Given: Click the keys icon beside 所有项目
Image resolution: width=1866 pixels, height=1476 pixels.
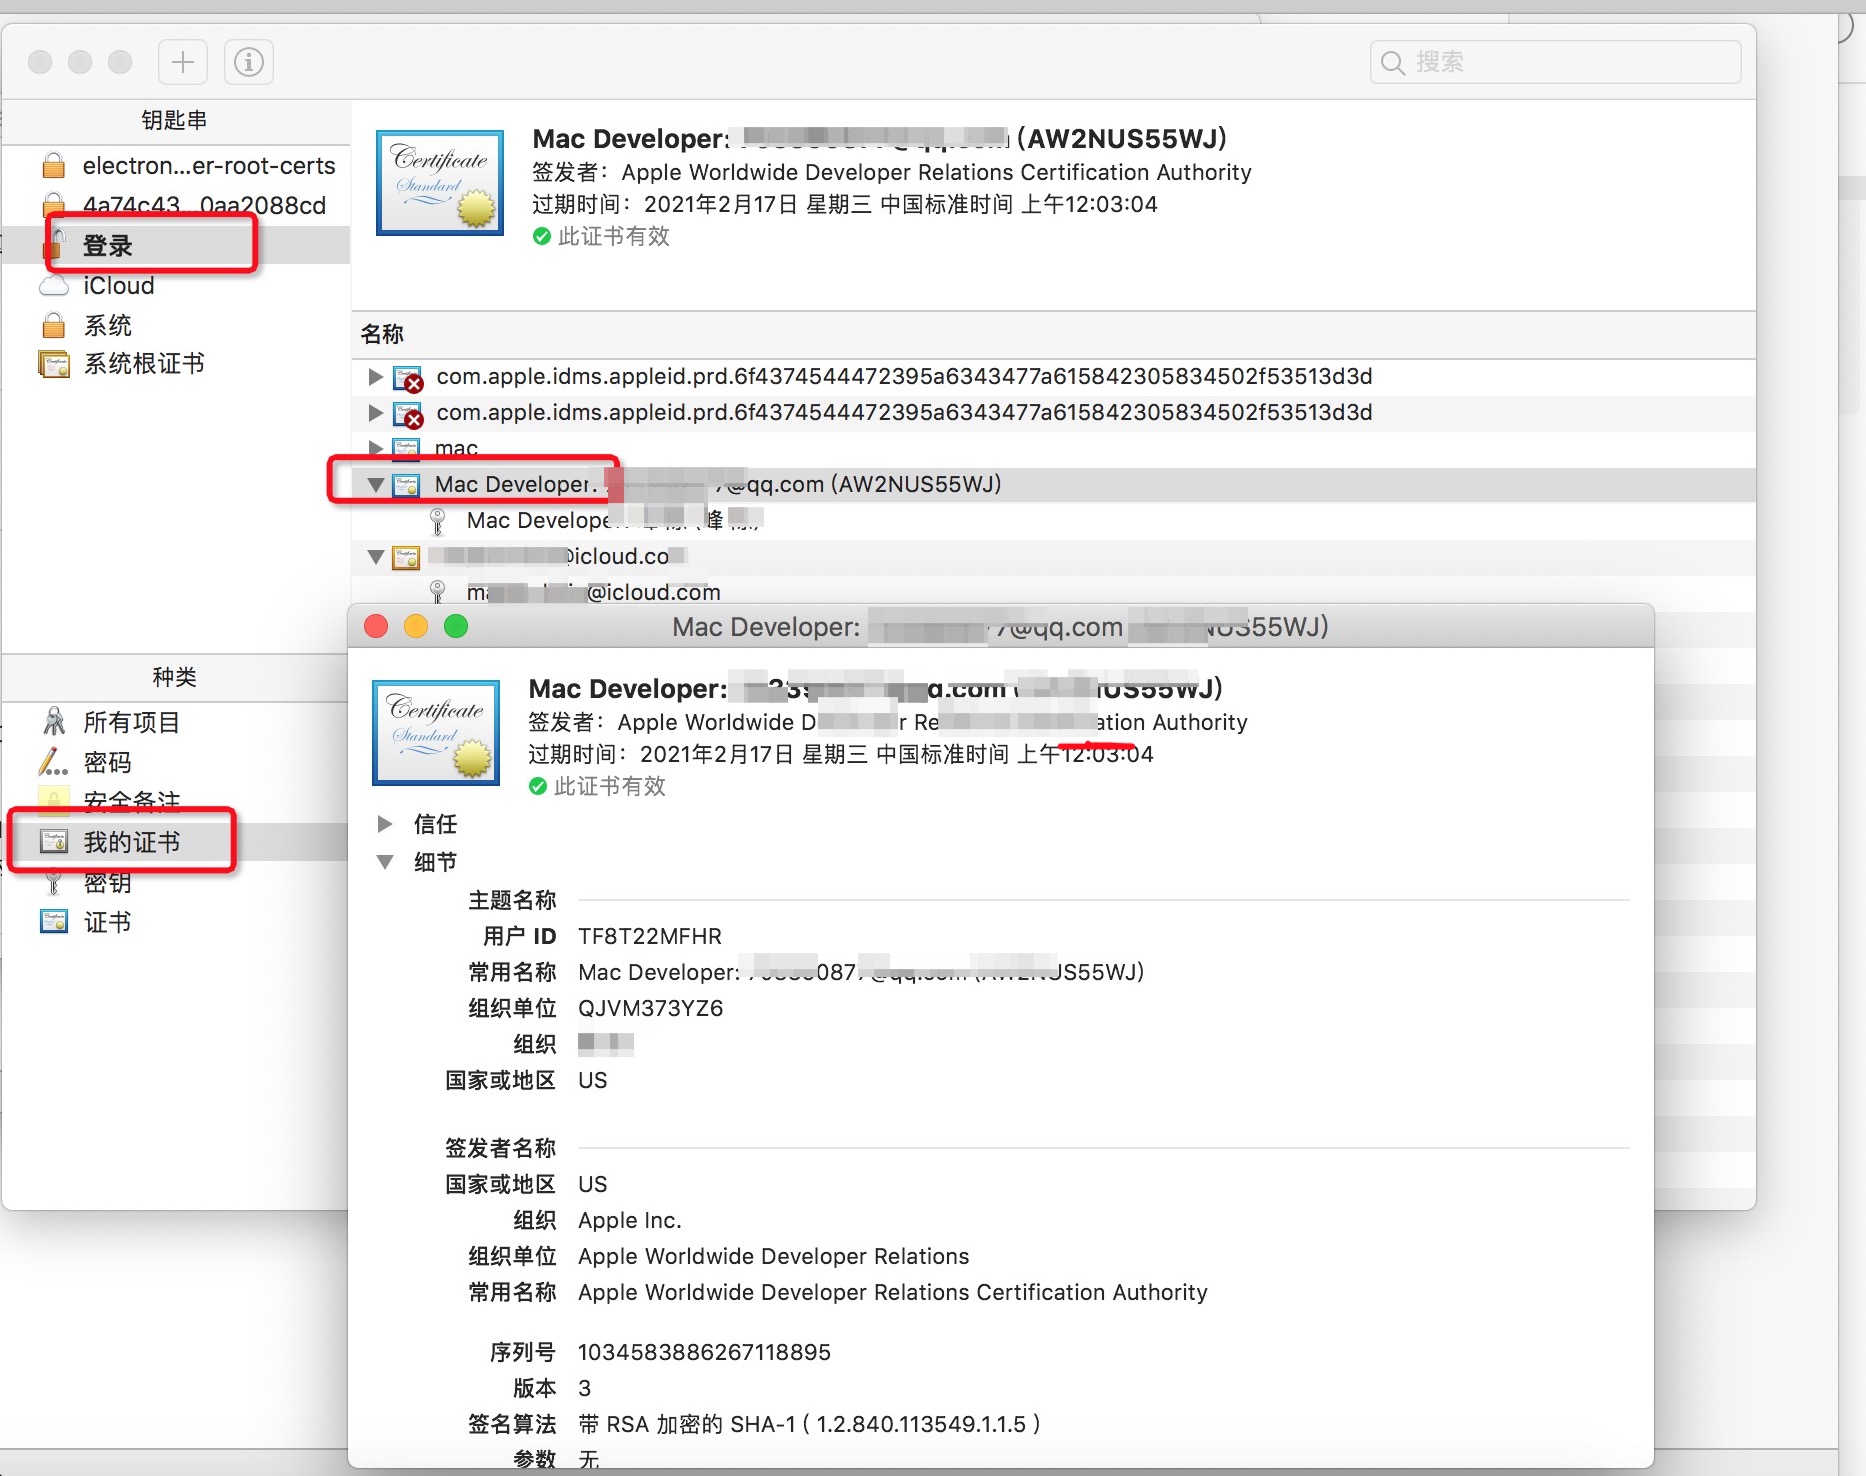Looking at the screenshot, I should point(54,722).
